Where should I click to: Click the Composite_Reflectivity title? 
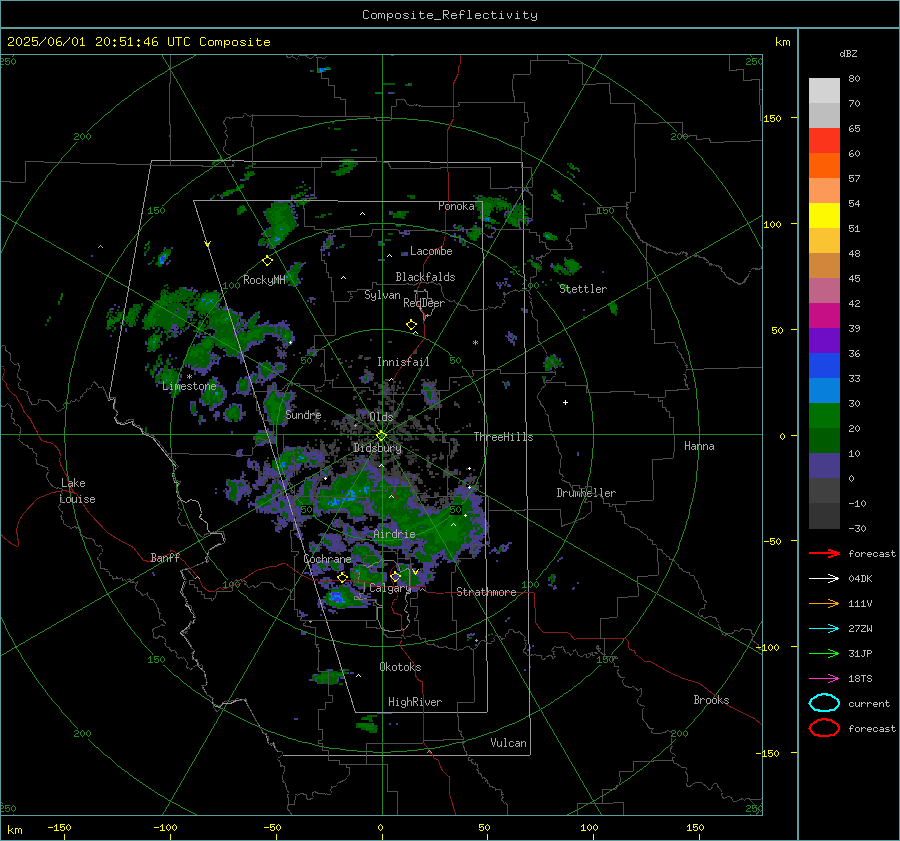tap(450, 15)
